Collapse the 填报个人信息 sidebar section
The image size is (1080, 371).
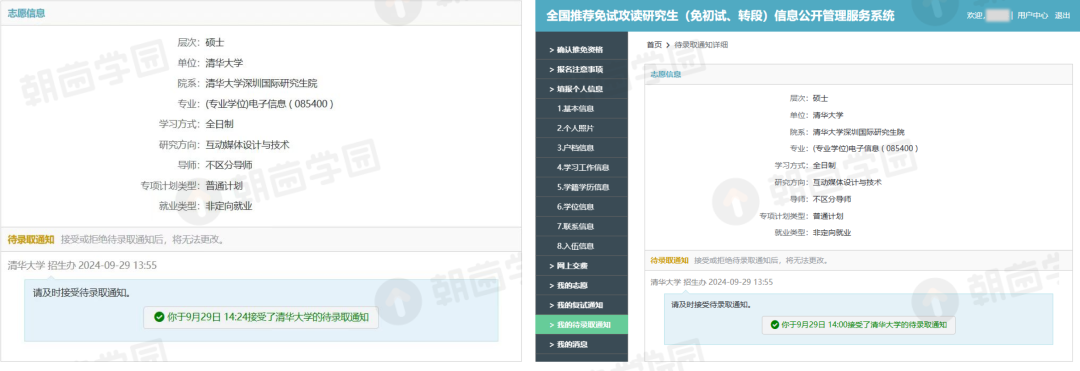[x=581, y=89]
